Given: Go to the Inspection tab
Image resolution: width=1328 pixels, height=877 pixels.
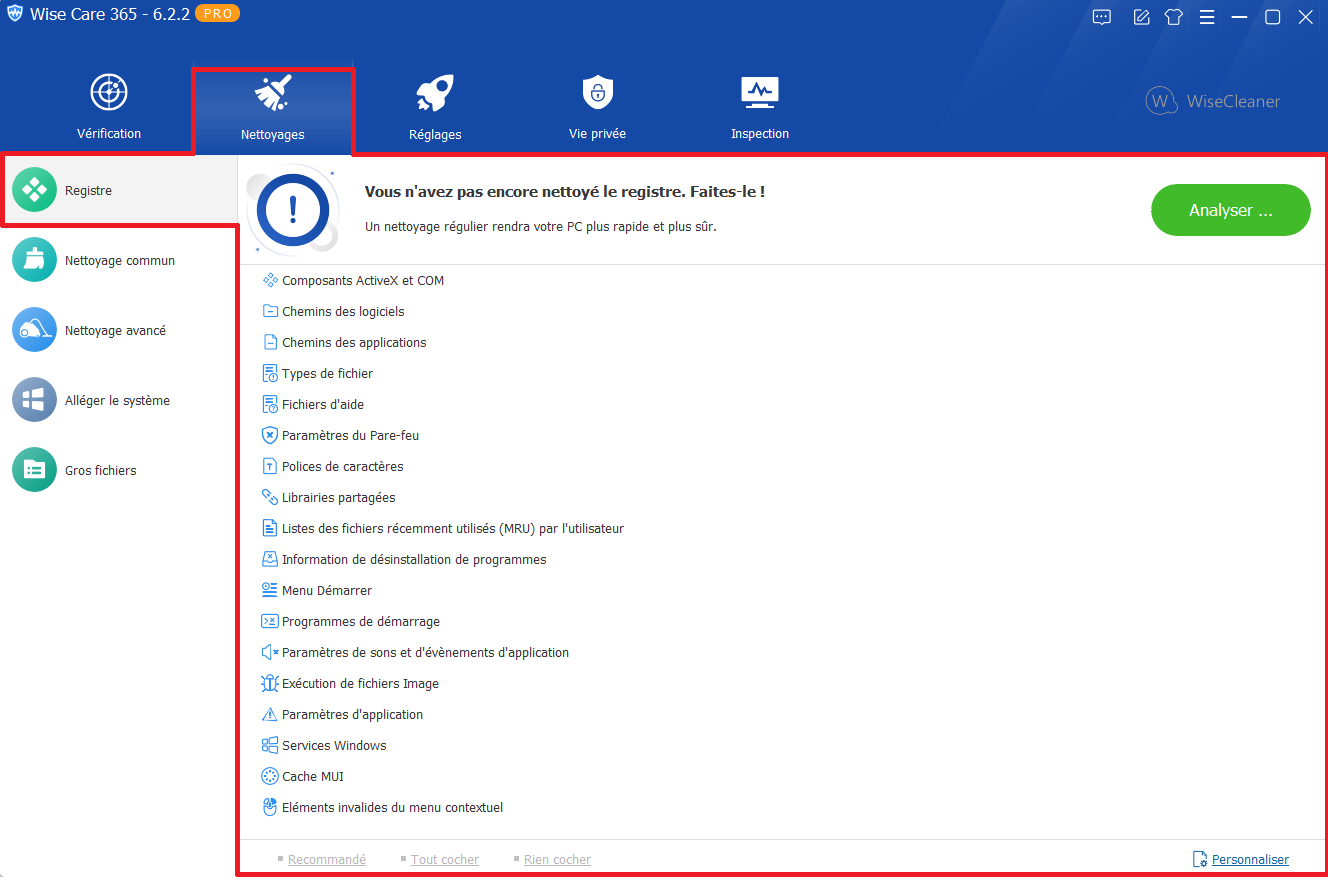Looking at the screenshot, I should coord(760,106).
